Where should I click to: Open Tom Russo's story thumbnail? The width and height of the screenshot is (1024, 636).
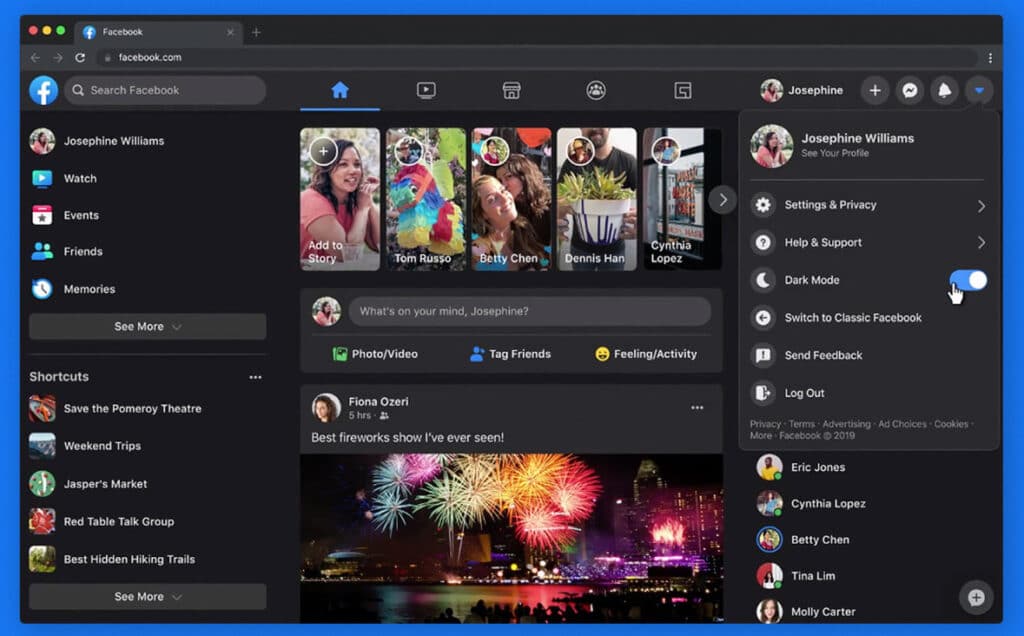tap(425, 199)
